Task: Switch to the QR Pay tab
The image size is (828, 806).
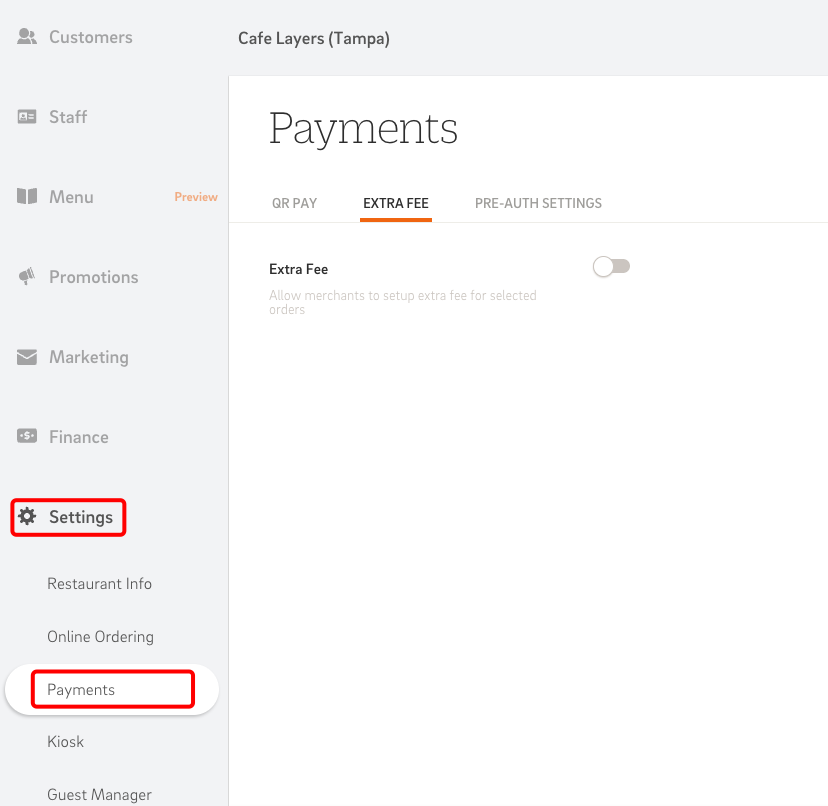Action: coord(294,203)
